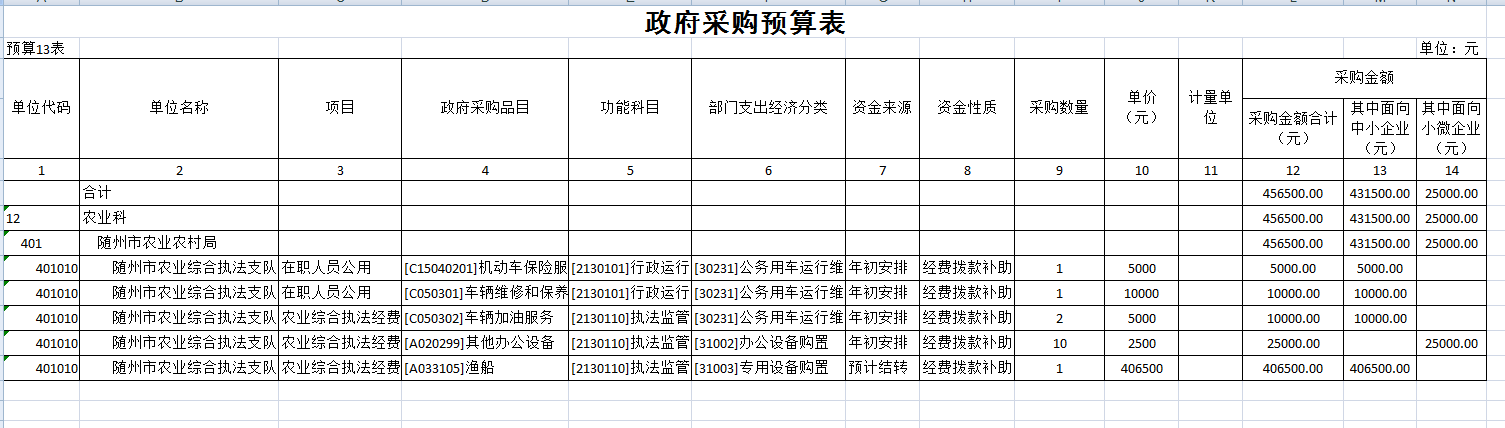The height and width of the screenshot is (428, 1505).
Task: Select total 406500.00 in the 渔船 row
Action: point(1293,368)
